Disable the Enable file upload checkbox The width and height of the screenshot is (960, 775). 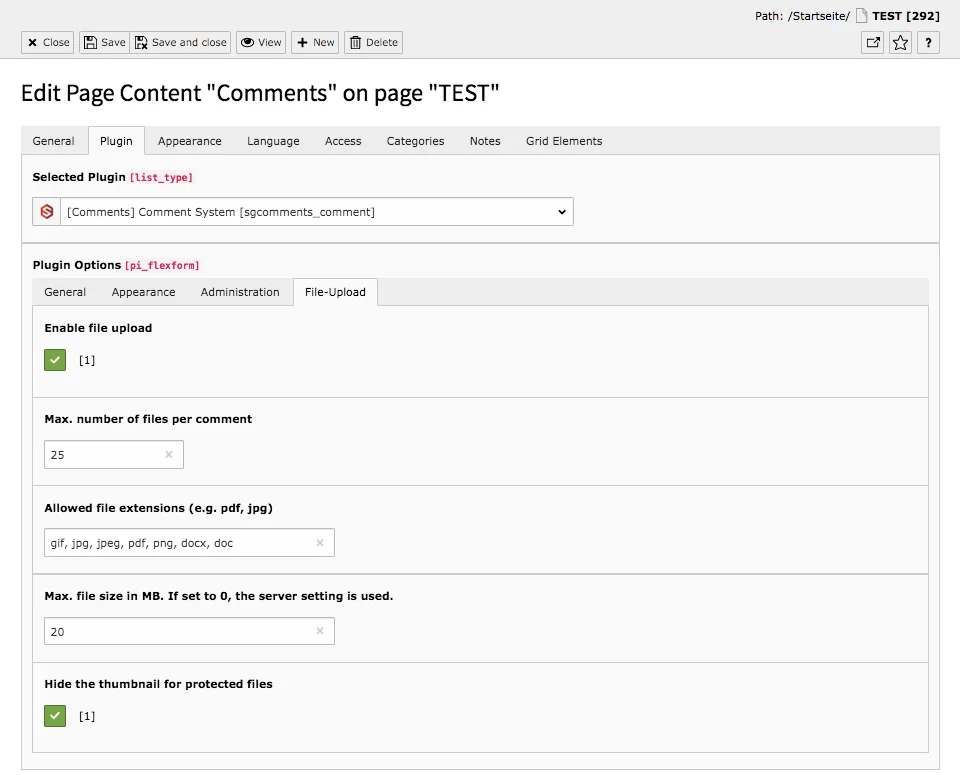tap(55, 359)
